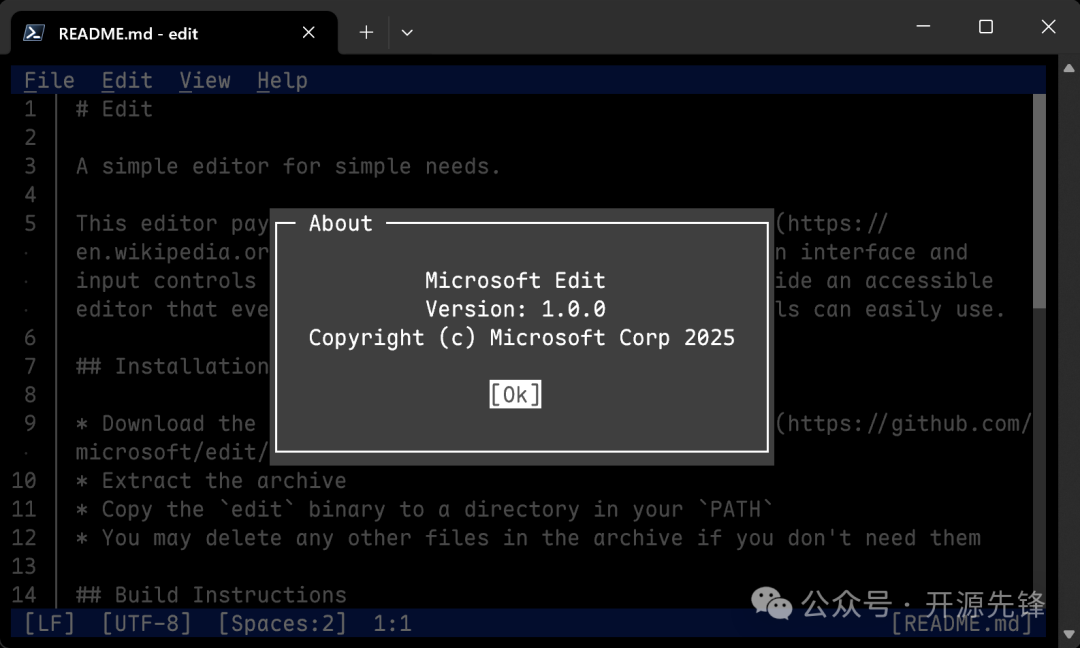Click the PowerShell icon on the tab
The image size is (1080, 648).
tap(34, 32)
